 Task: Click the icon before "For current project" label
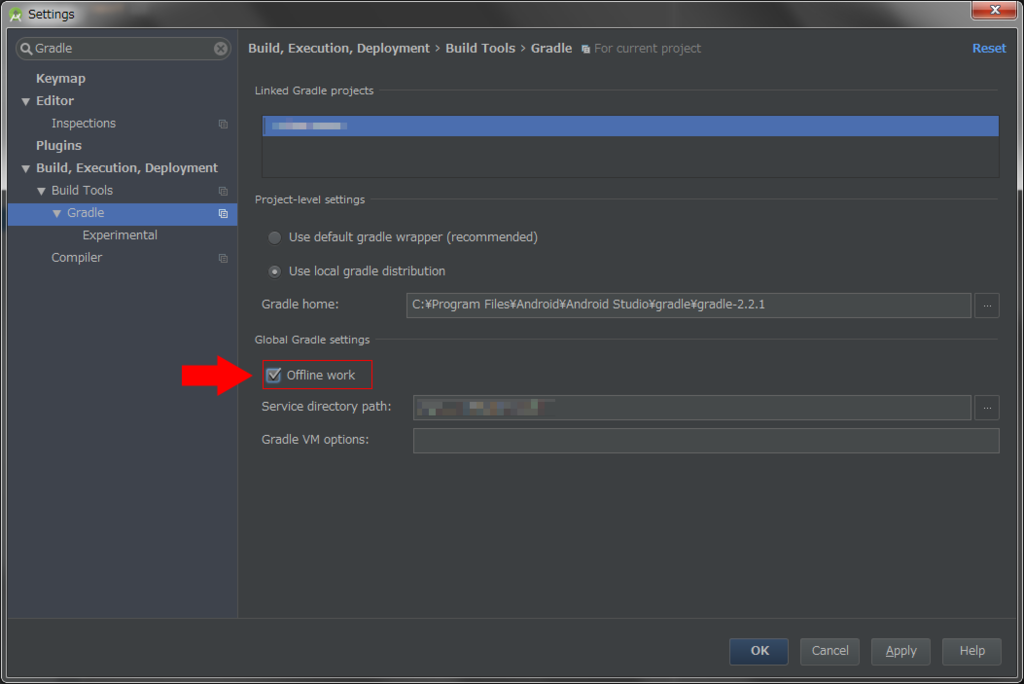(587, 48)
